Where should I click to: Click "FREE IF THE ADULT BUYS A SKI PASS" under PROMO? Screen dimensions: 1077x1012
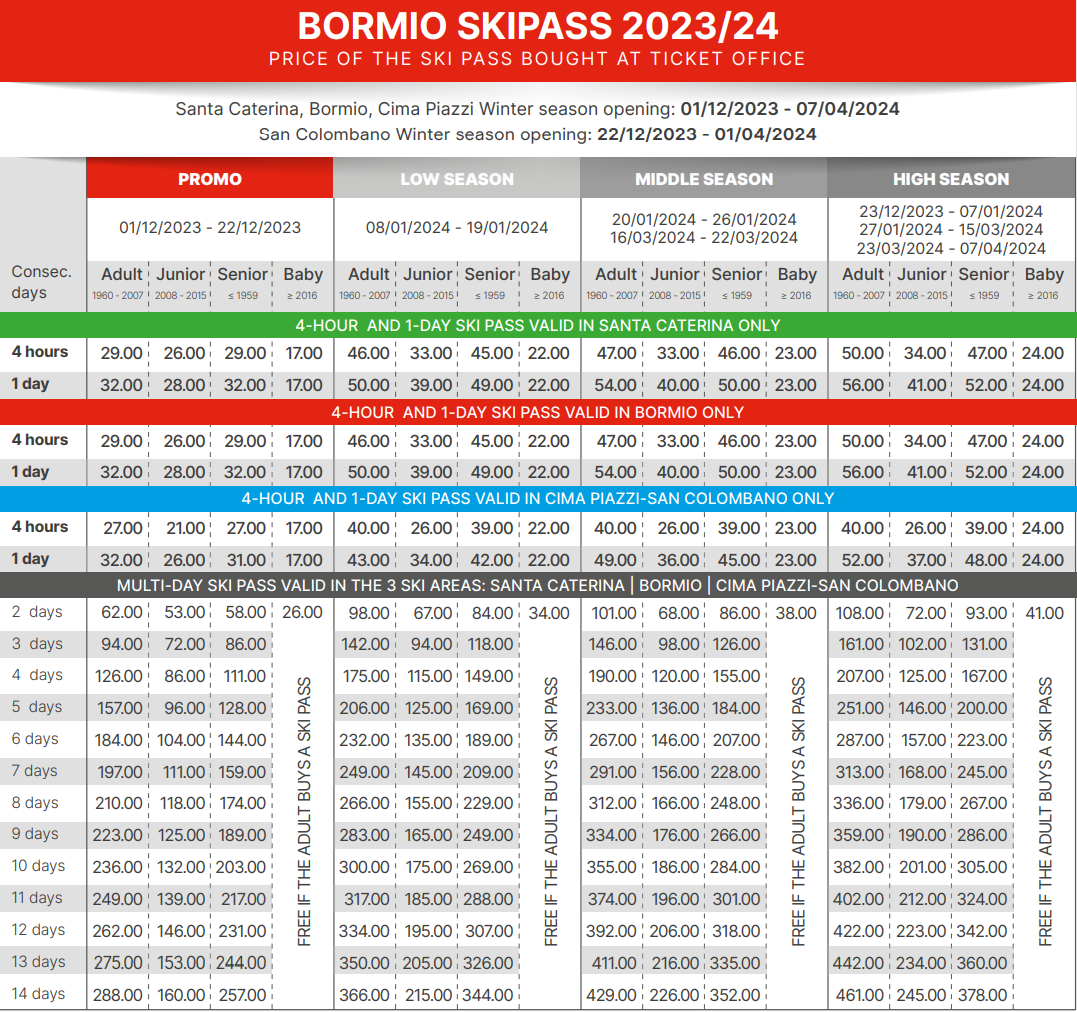(304, 811)
